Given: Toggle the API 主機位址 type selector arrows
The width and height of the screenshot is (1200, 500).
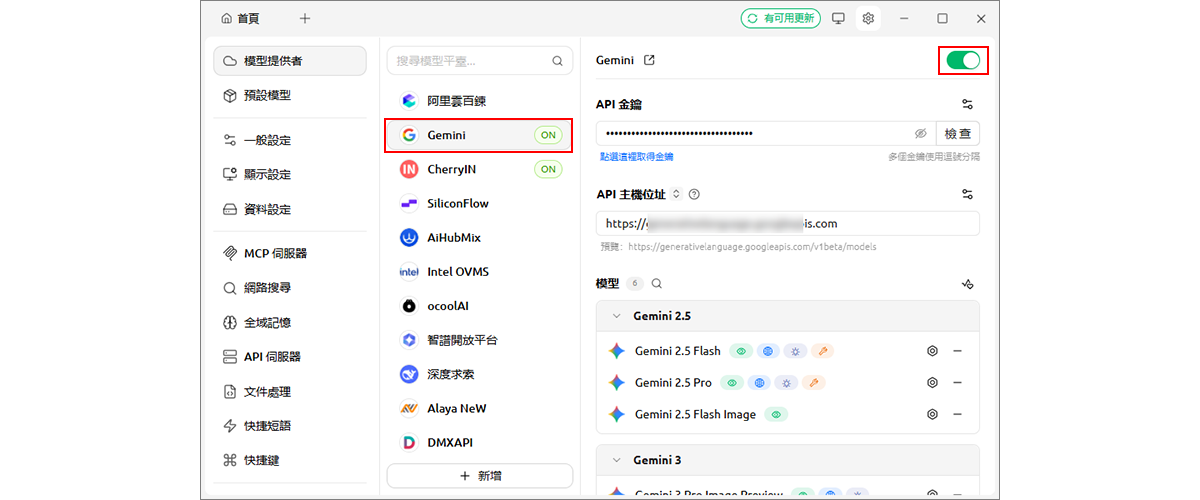Looking at the screenshot, I should click(x=676, y=194).
